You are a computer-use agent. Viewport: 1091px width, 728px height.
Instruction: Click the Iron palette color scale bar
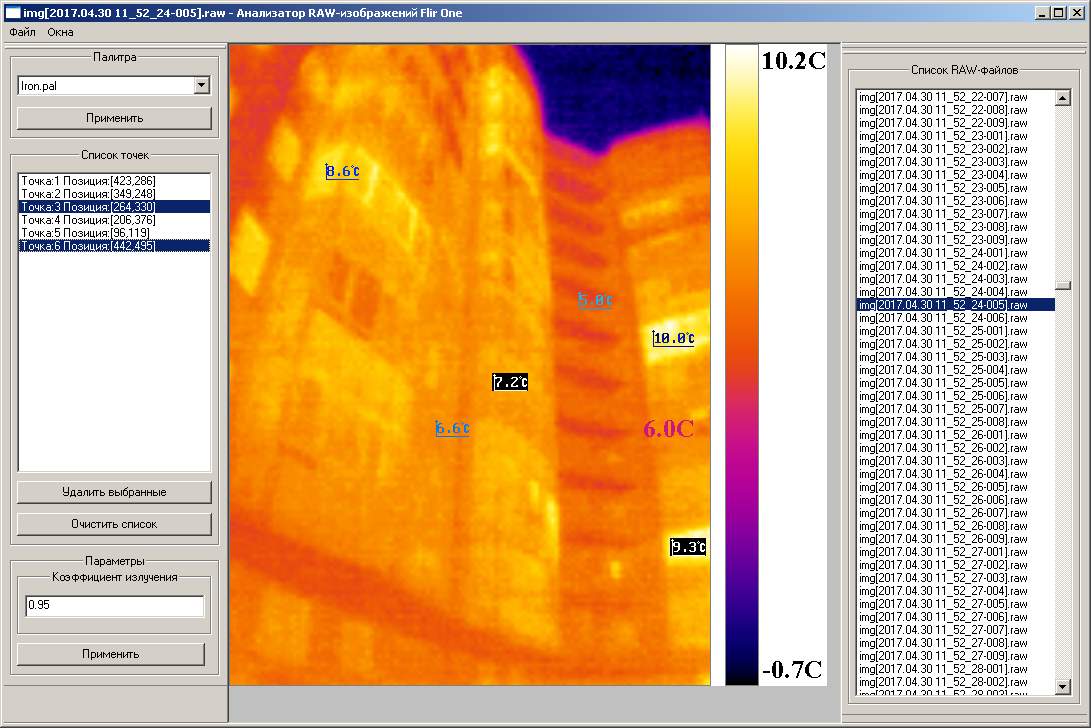click(741, 365)
